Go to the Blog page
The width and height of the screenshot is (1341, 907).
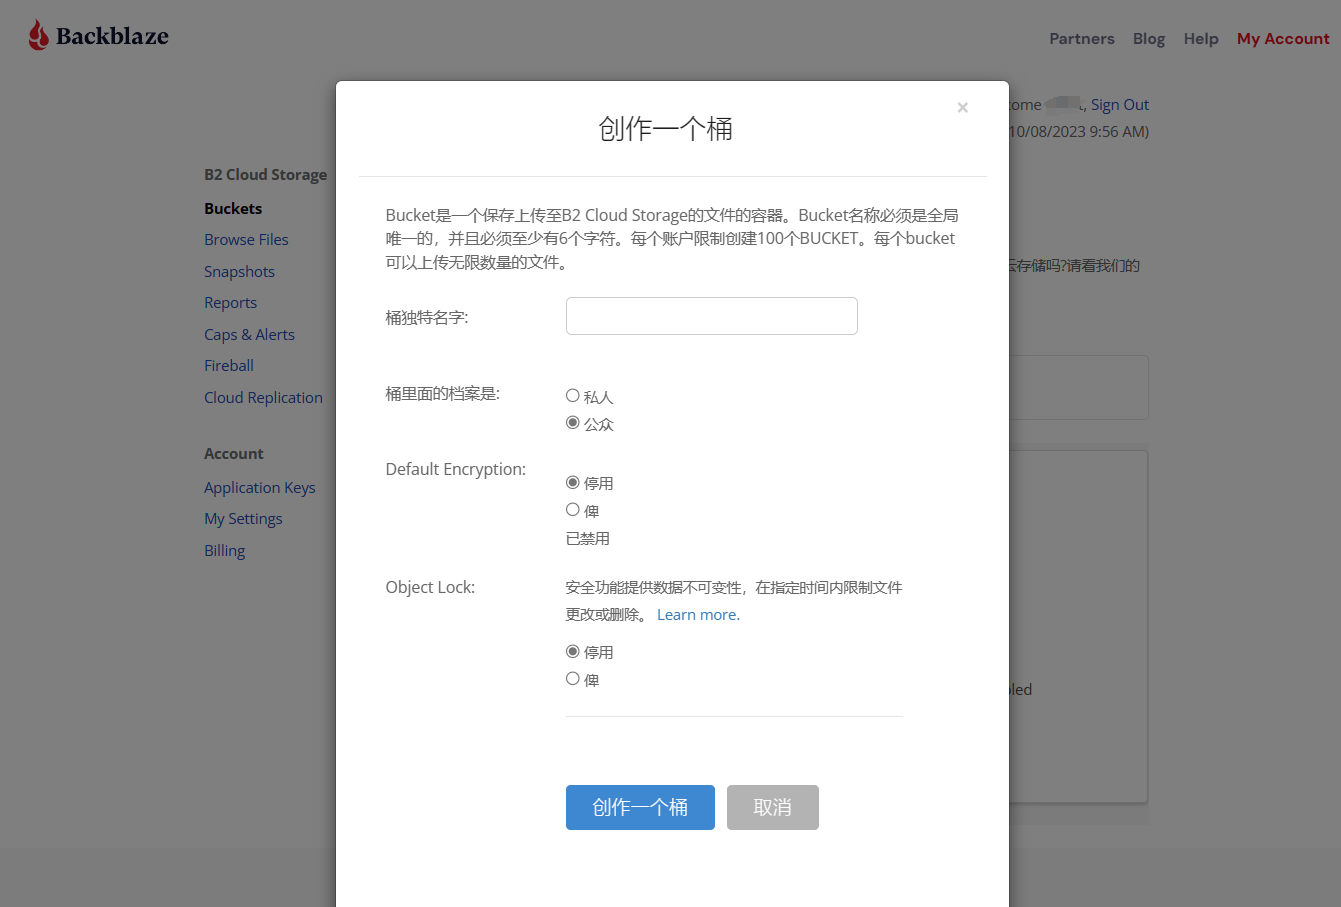pos(1148,39)
